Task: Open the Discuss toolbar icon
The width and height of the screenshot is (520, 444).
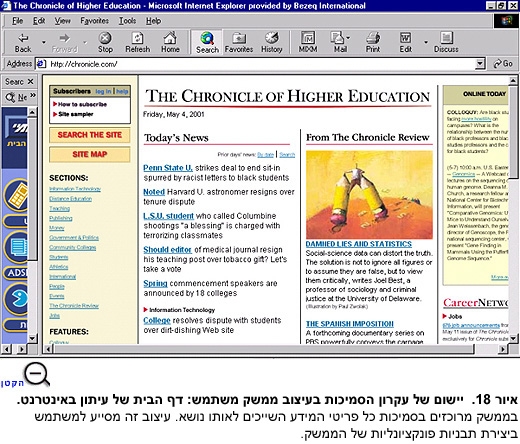Action: (x=446, y=43)
